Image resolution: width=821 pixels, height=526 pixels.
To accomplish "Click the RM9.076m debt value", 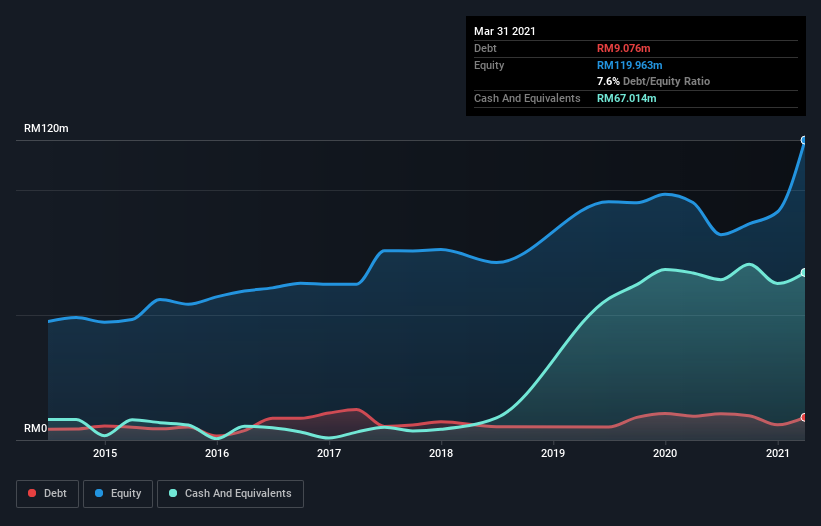I will click(x=624, y=48).
